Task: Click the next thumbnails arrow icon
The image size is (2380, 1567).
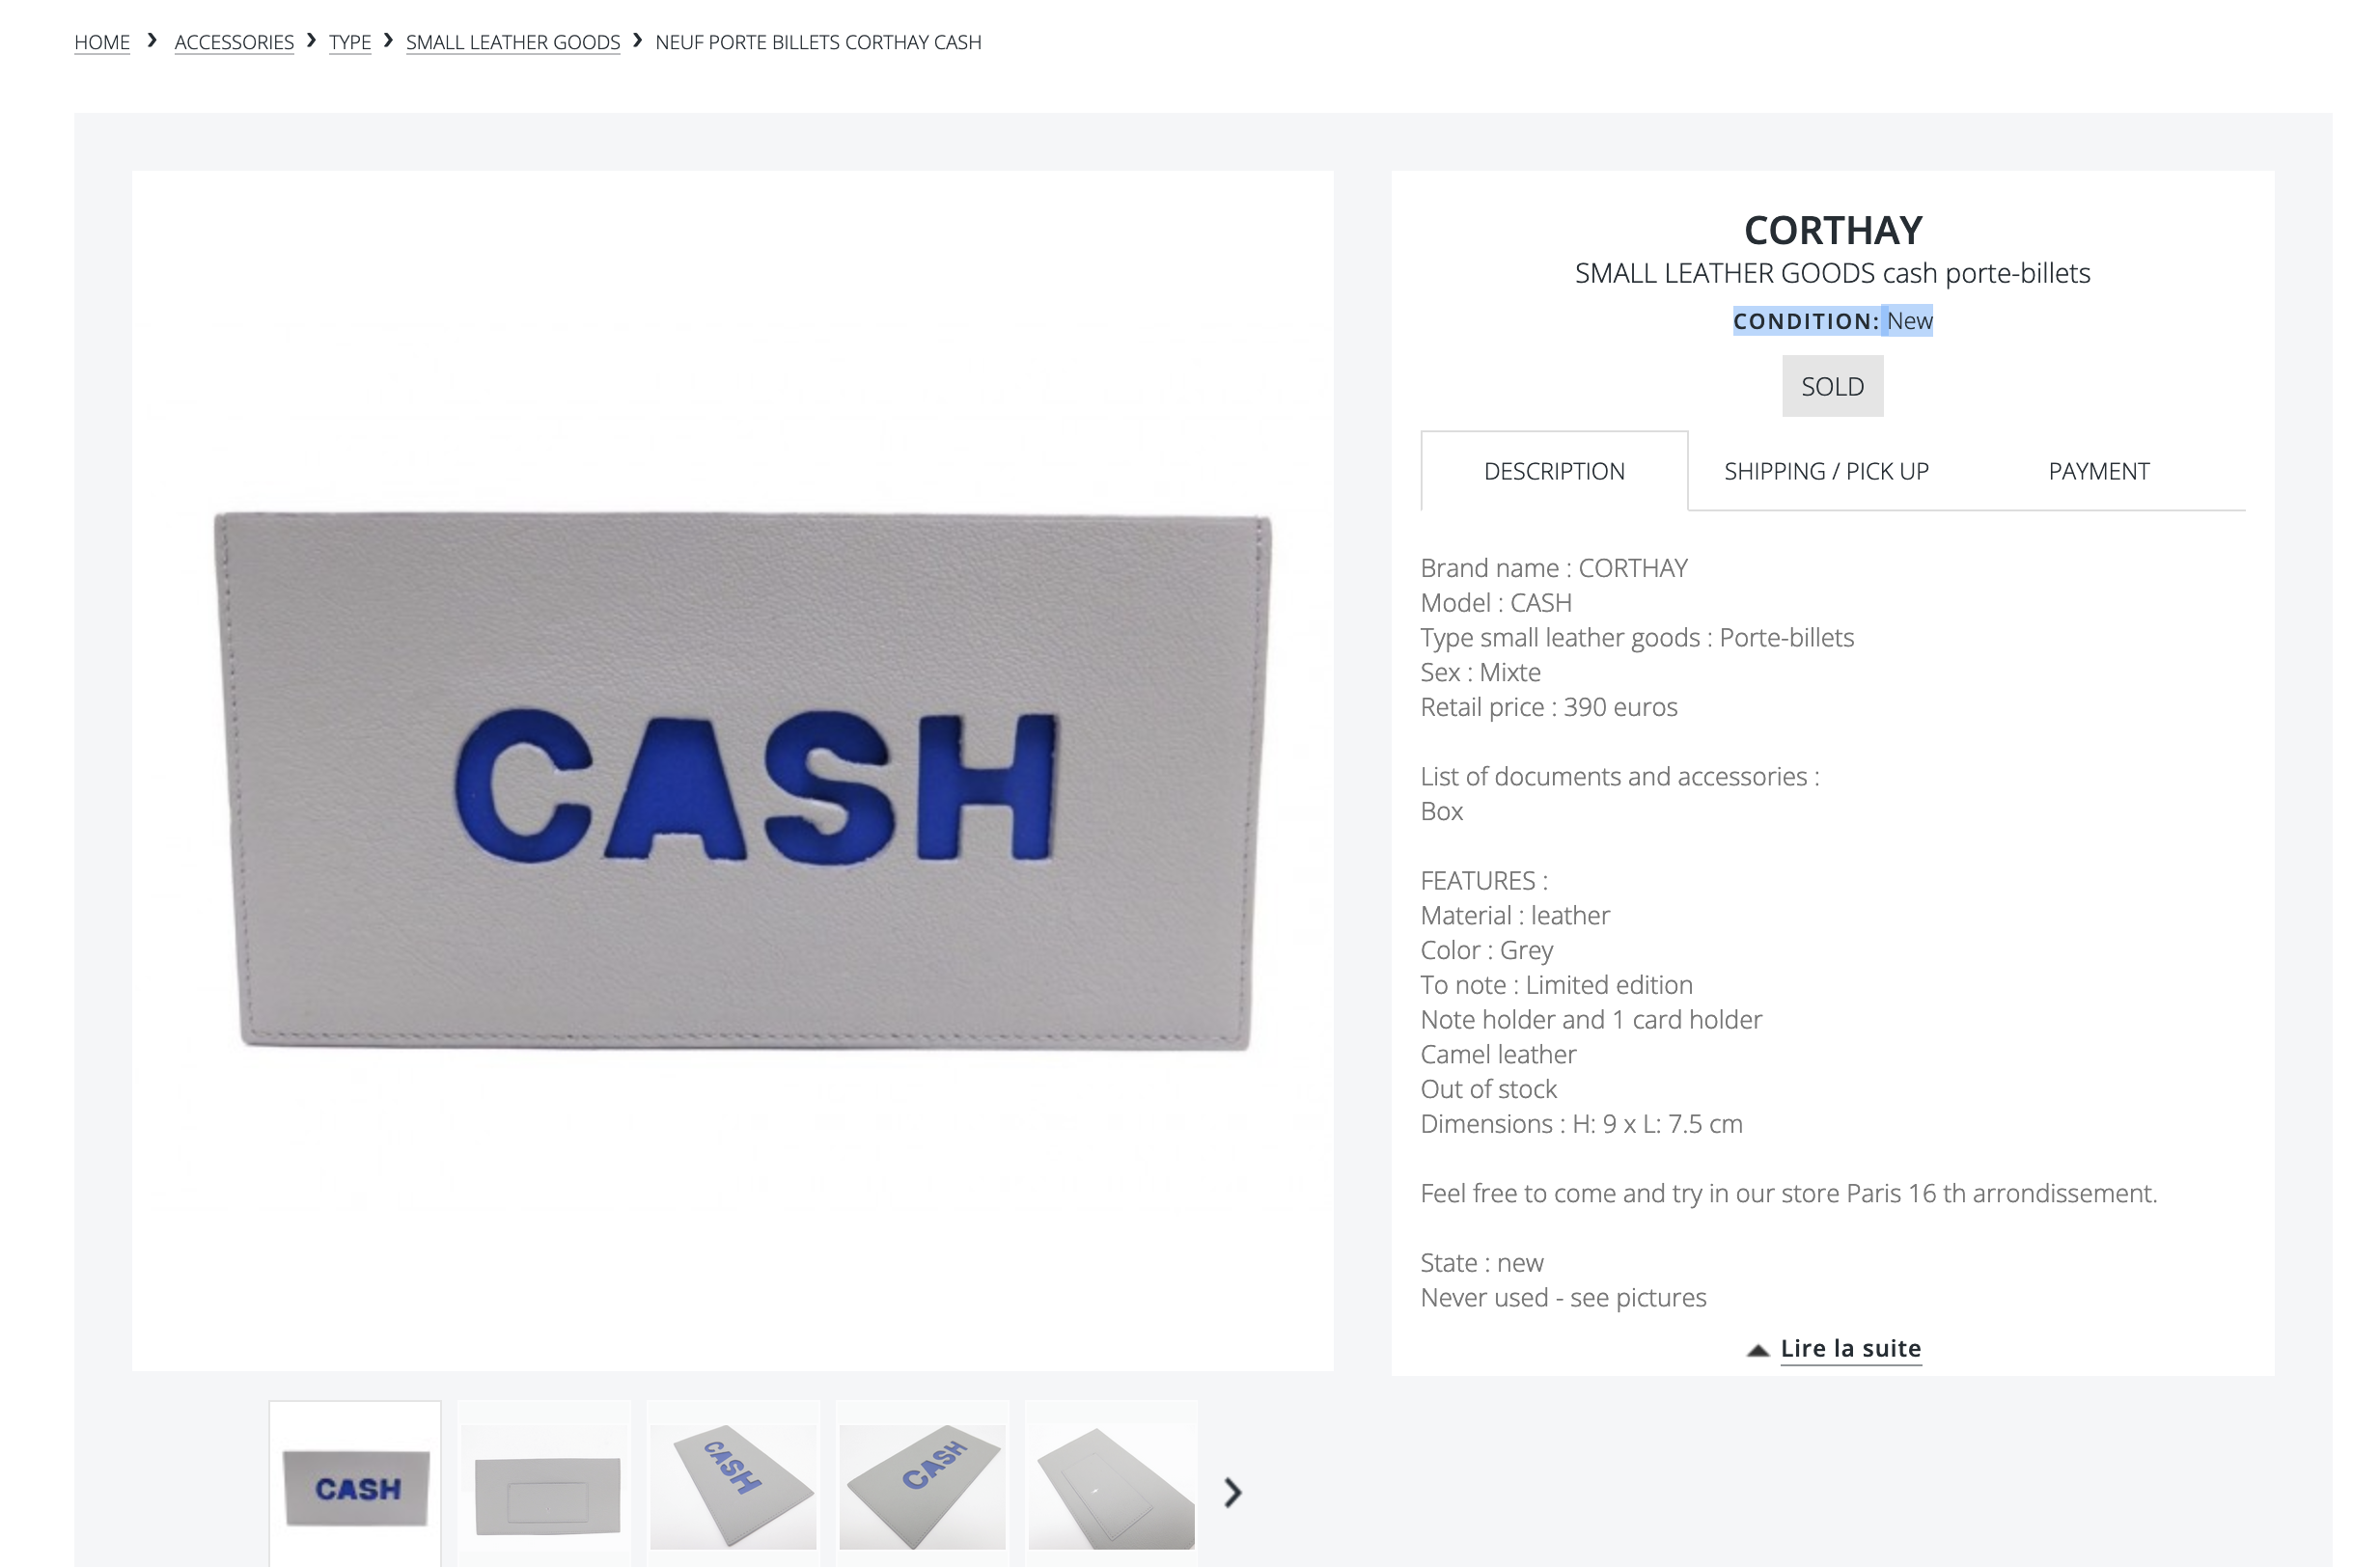Action: coord(1232,1492)
